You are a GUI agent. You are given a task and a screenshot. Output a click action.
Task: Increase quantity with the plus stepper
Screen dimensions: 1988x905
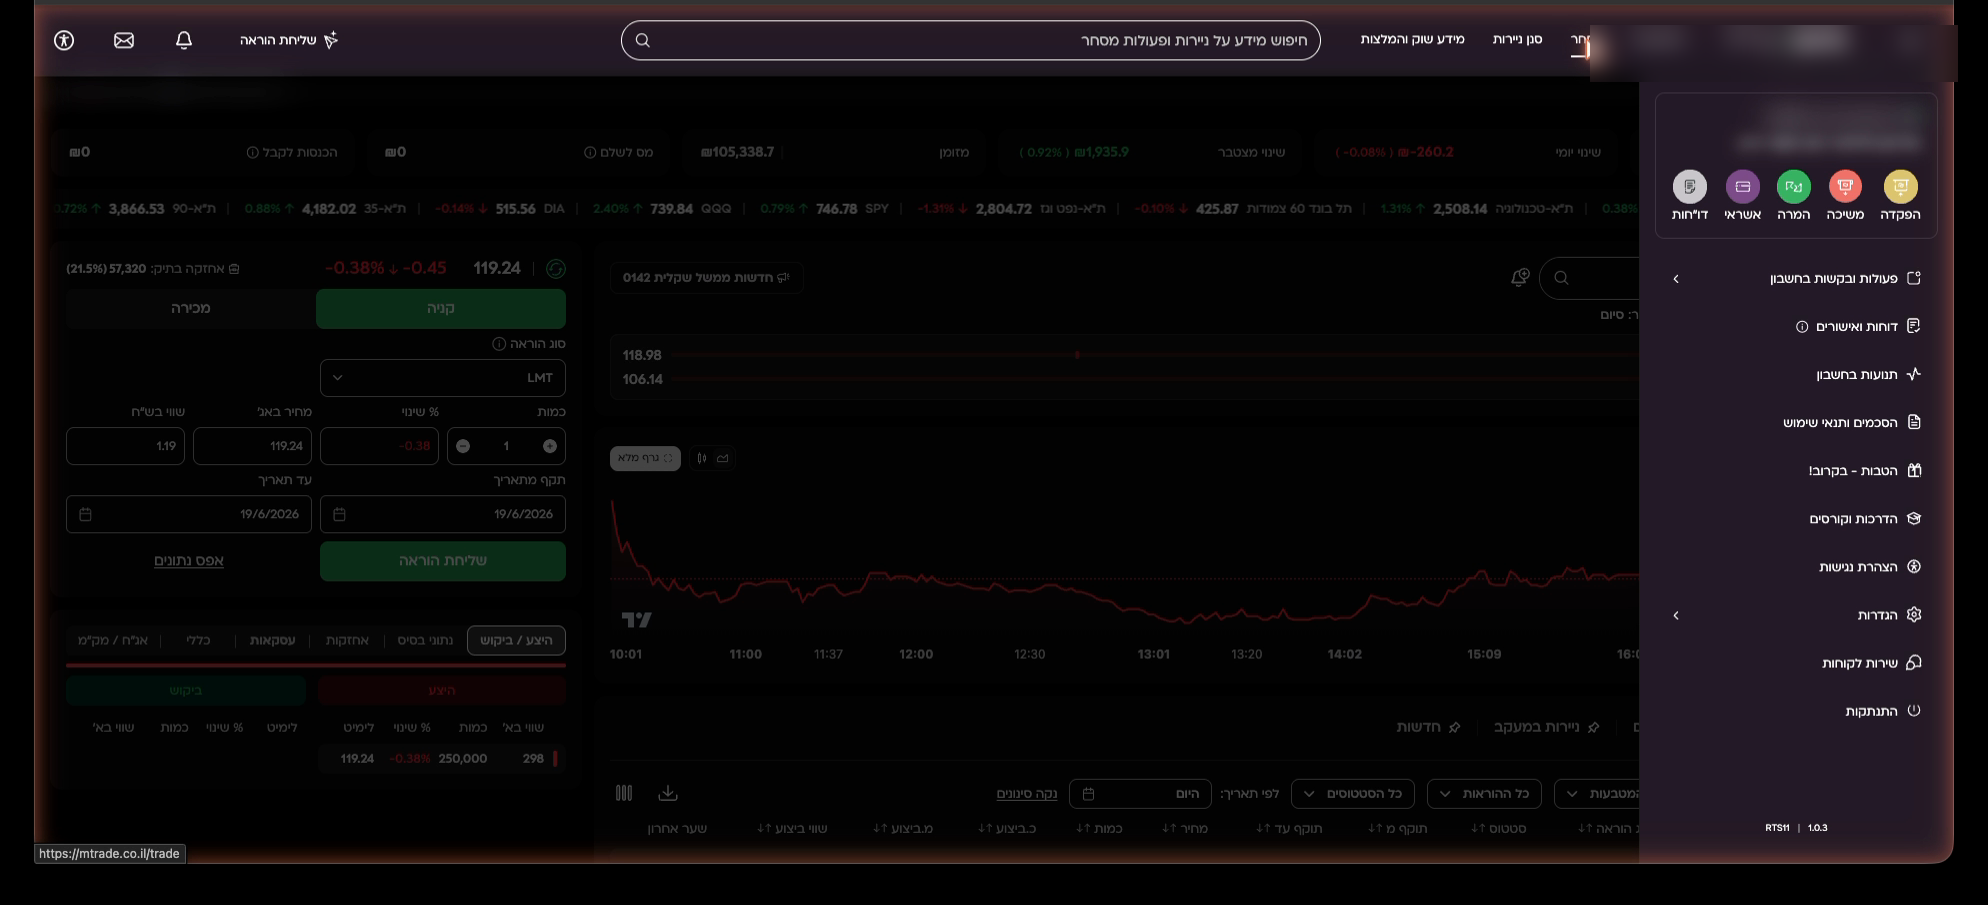coord(550,446)
